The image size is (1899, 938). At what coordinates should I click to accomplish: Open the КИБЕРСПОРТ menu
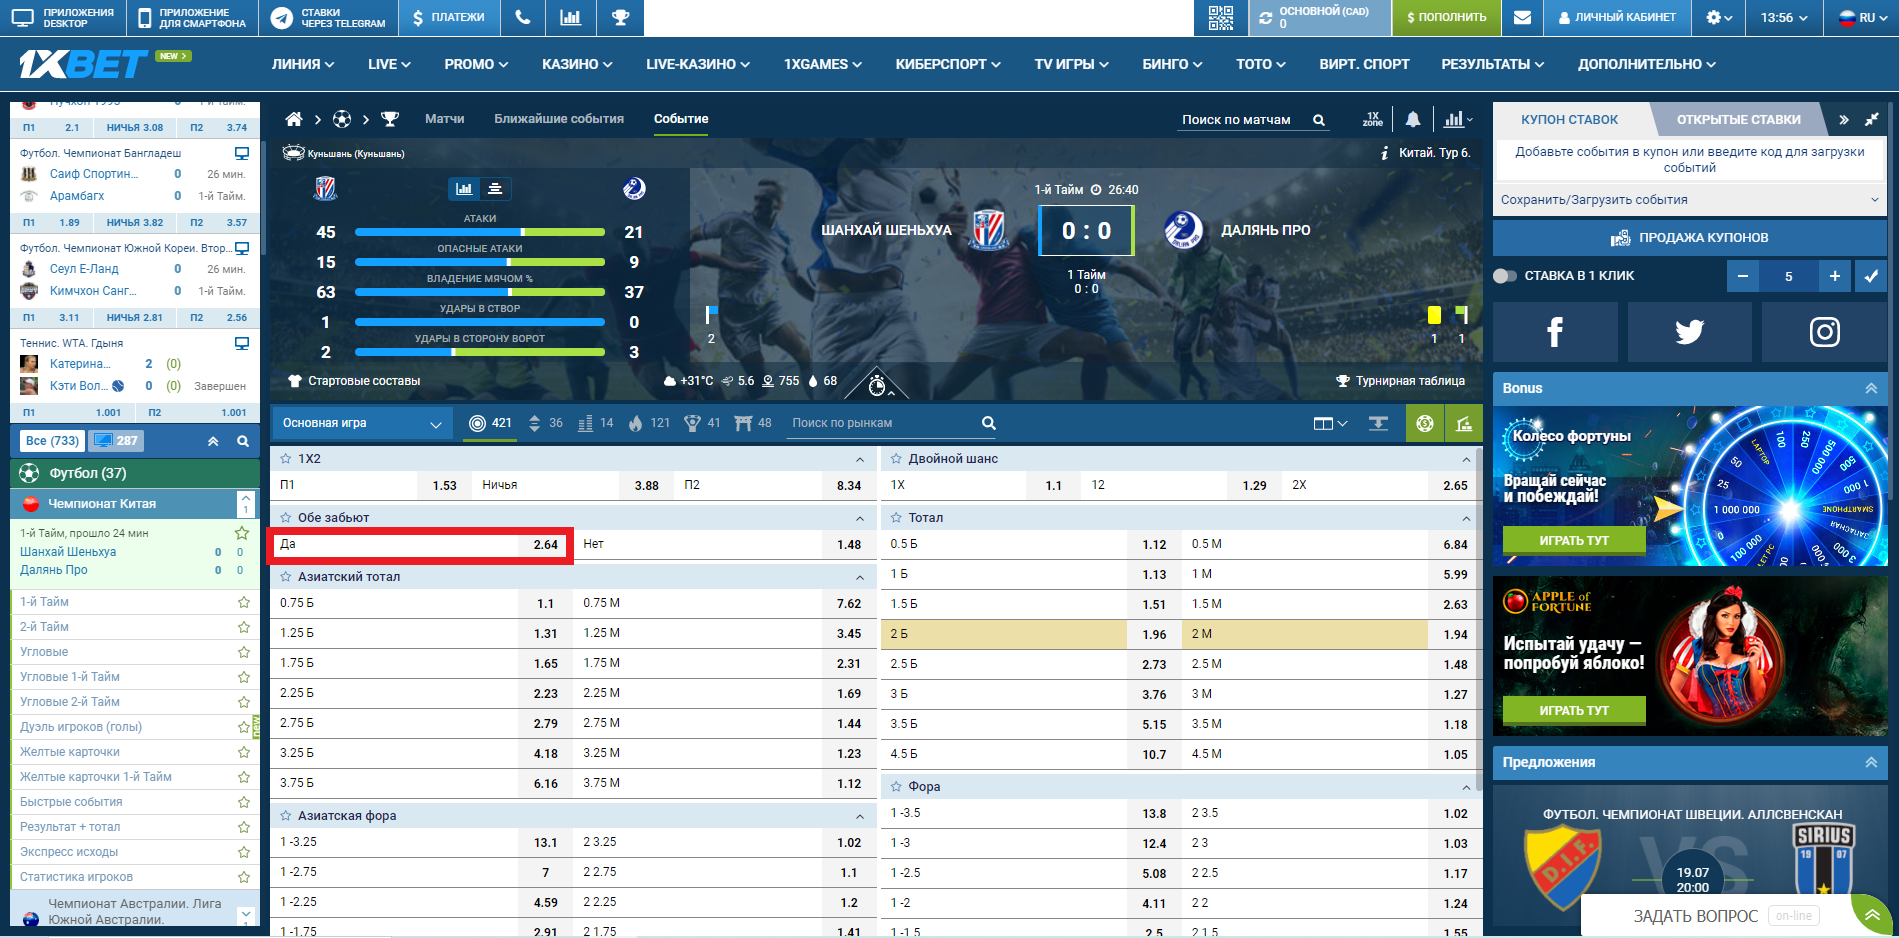tap(948, 64)
